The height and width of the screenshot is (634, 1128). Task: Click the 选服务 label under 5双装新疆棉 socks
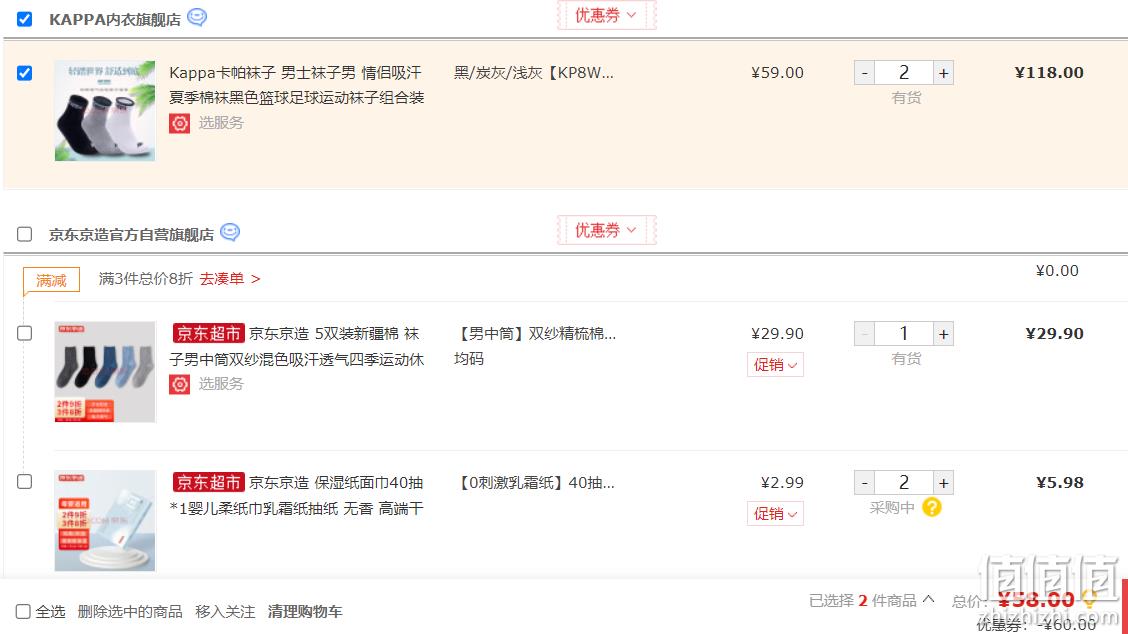(221, 384)
